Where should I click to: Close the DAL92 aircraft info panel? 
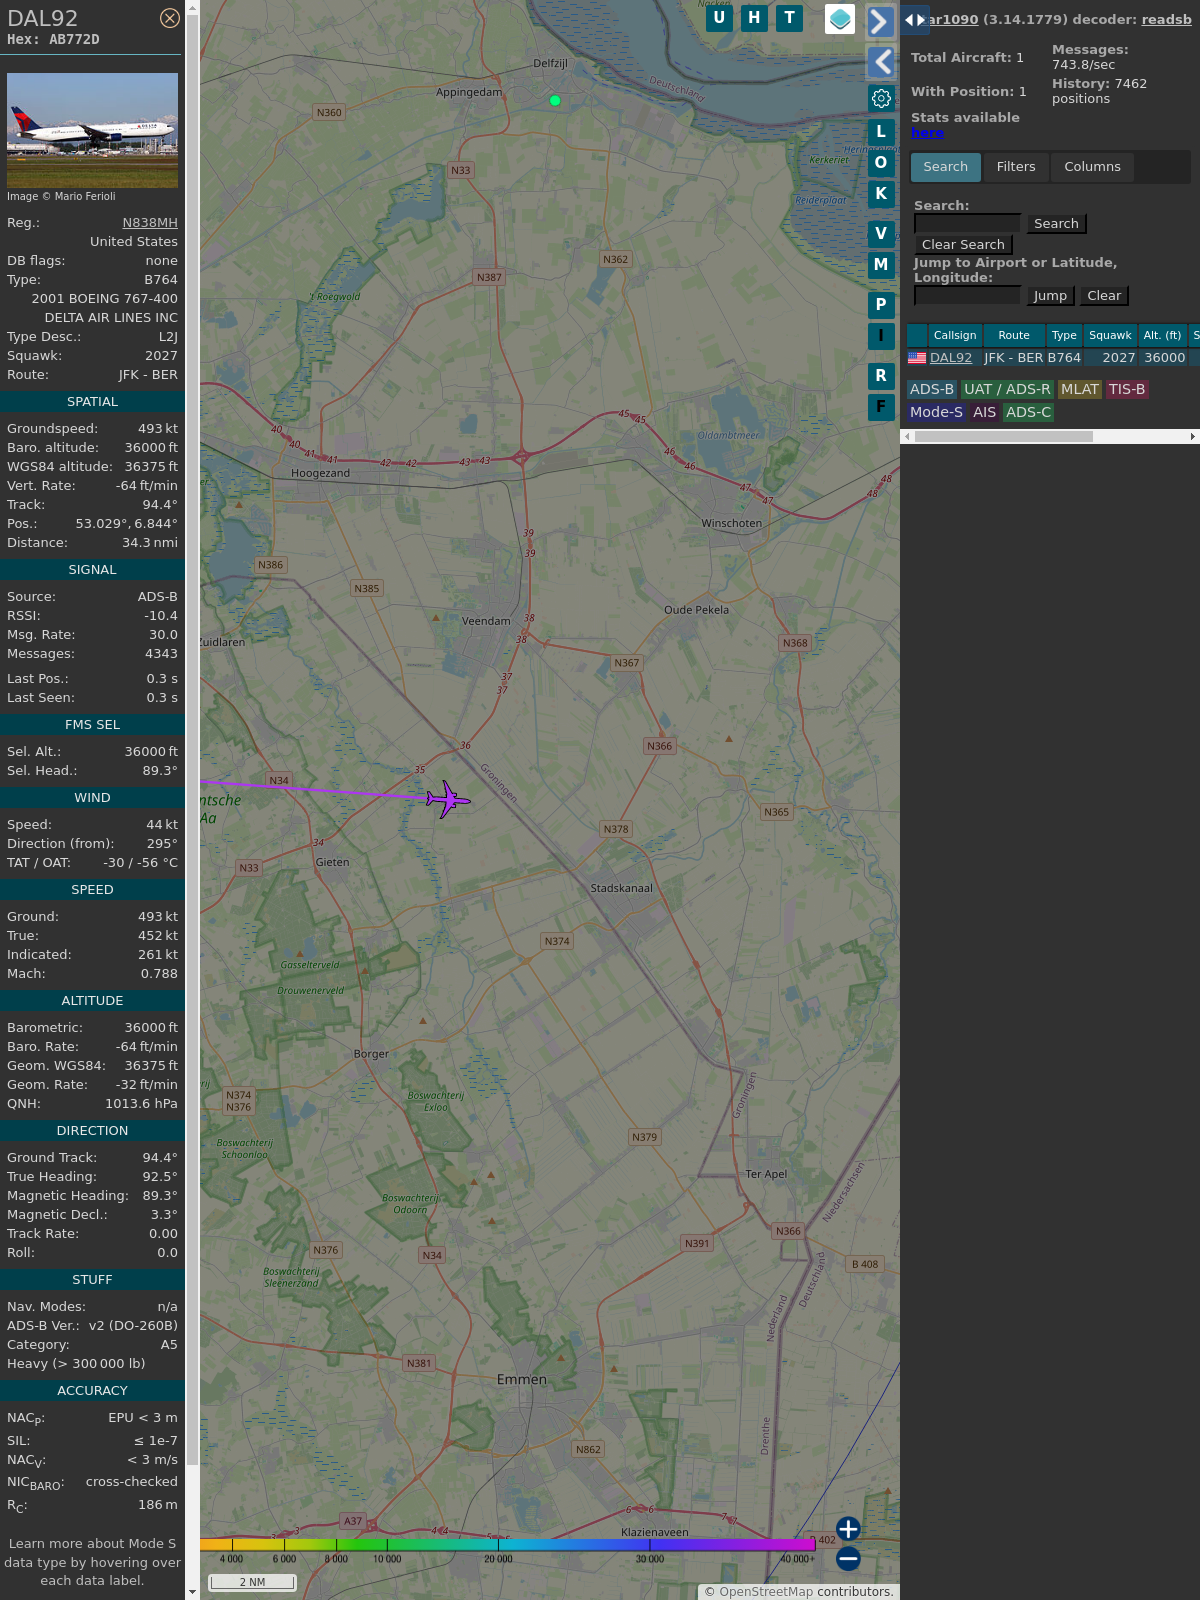tap(170, 18)
